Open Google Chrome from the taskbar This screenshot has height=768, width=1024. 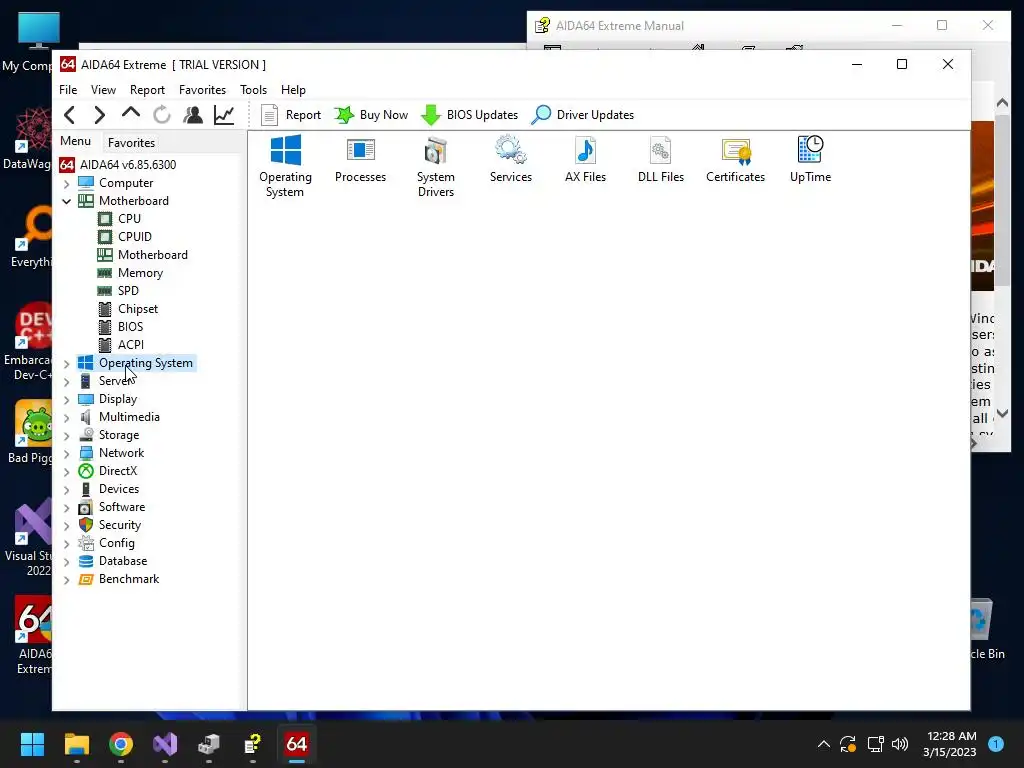pyautogui.click(x=121, y=744)
